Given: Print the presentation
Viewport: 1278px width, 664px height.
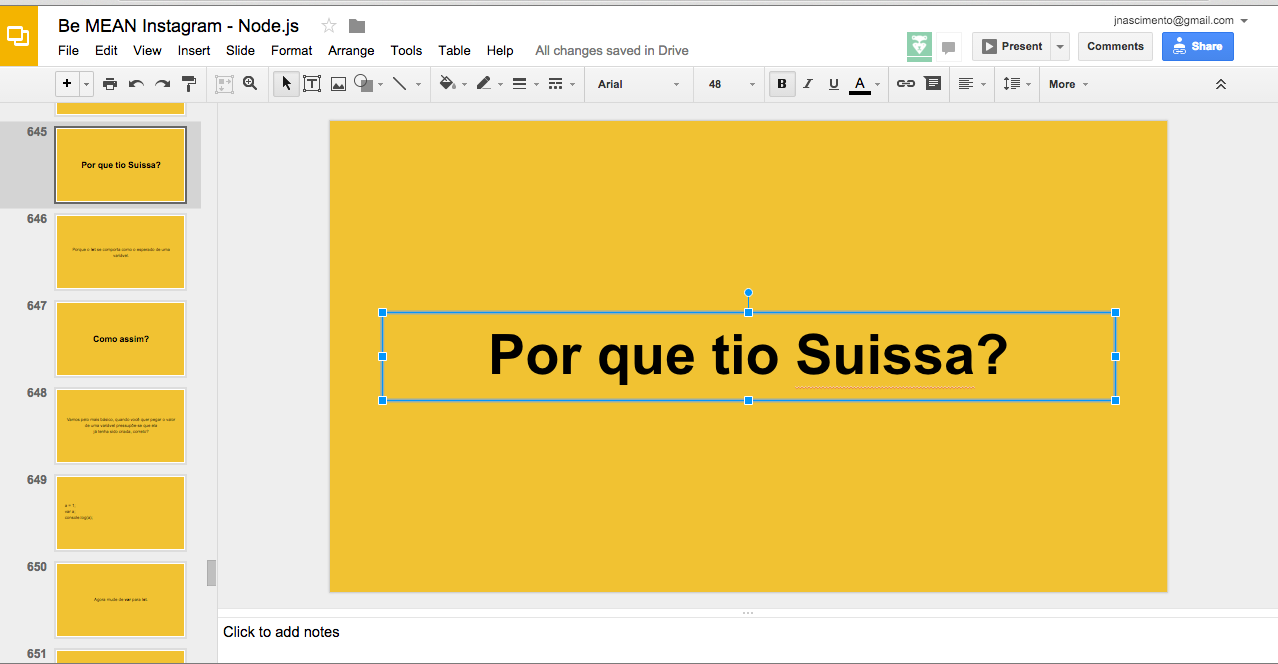Looking at the screenshot, I should pyautogui.click(x=110, y=84).
